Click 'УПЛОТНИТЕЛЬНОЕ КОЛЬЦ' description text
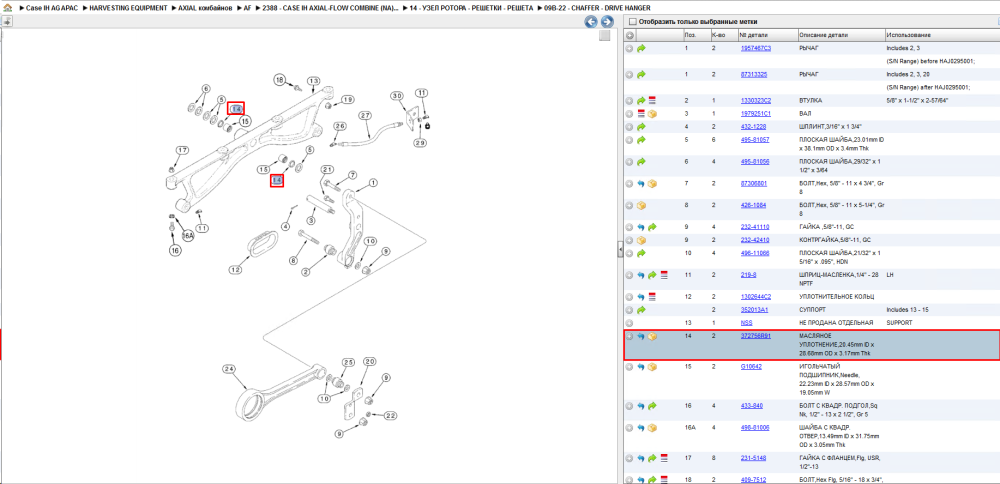The width and height of the screenshot is (1000, 484). (836, 297)
